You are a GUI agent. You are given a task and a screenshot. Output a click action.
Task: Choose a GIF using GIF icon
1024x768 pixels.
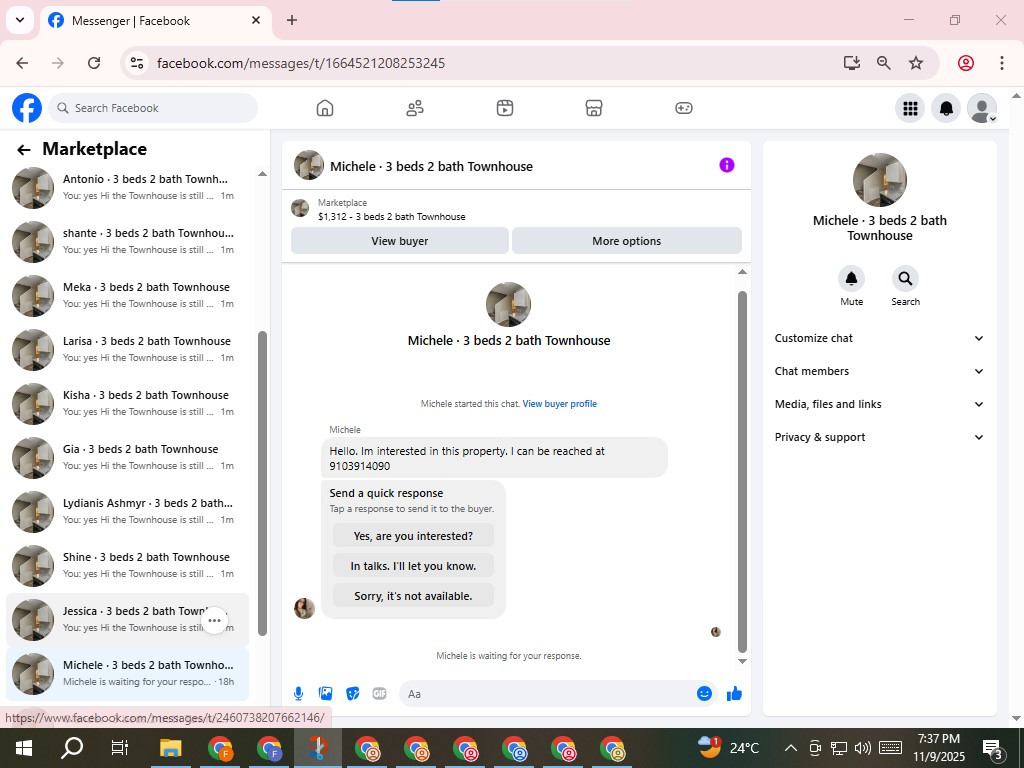tap(379, 694)
